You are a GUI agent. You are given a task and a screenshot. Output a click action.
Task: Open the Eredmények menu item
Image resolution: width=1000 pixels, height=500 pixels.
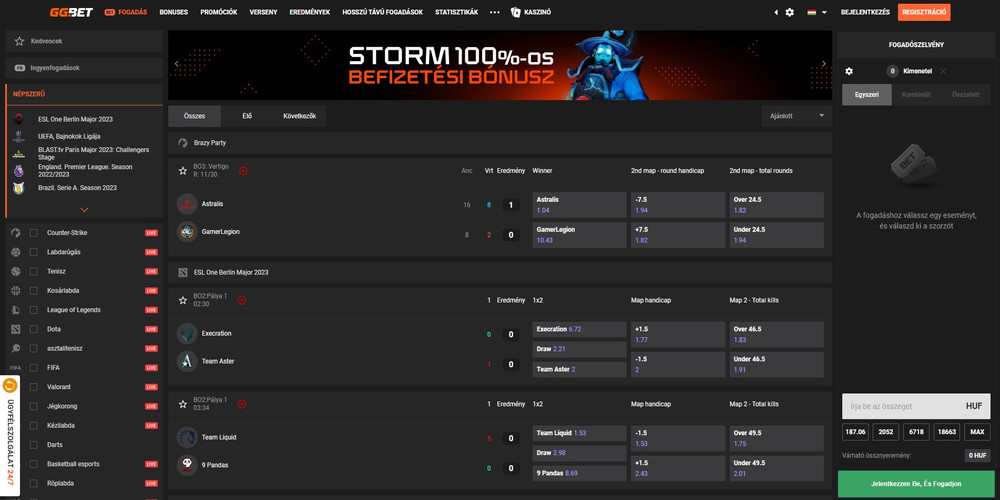(311, 12)
